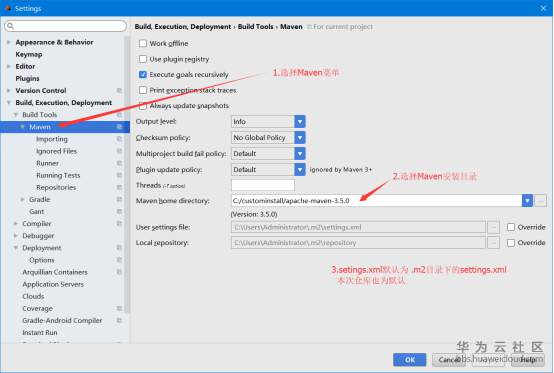Click the Help button
The image size is (554, 373).
click(x=528, y=360)
